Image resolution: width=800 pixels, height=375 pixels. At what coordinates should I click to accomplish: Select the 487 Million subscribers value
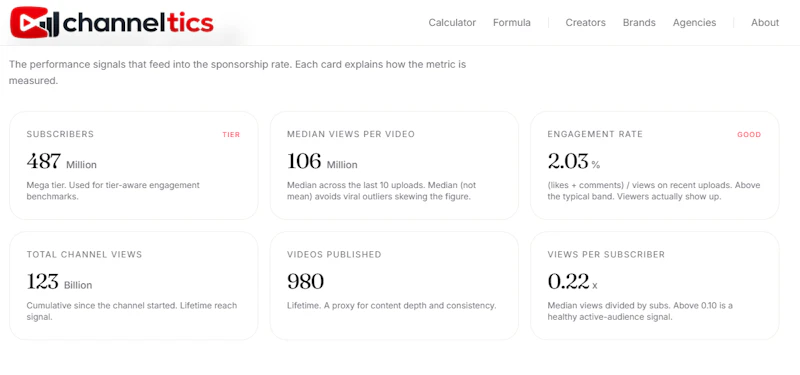[61, 162]
